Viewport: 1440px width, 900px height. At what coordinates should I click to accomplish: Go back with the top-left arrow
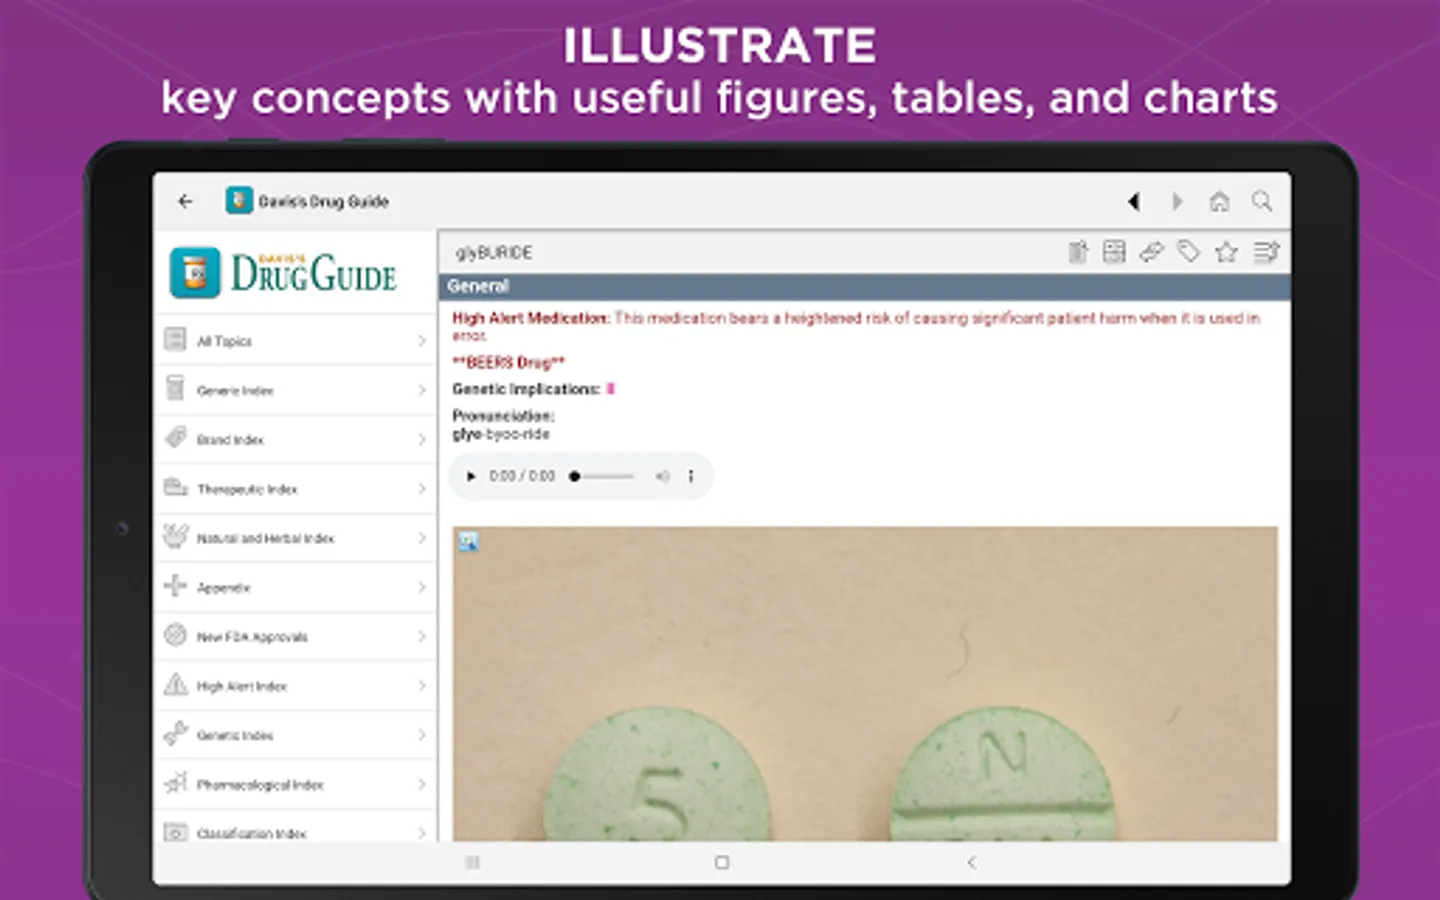coord(185,201)
